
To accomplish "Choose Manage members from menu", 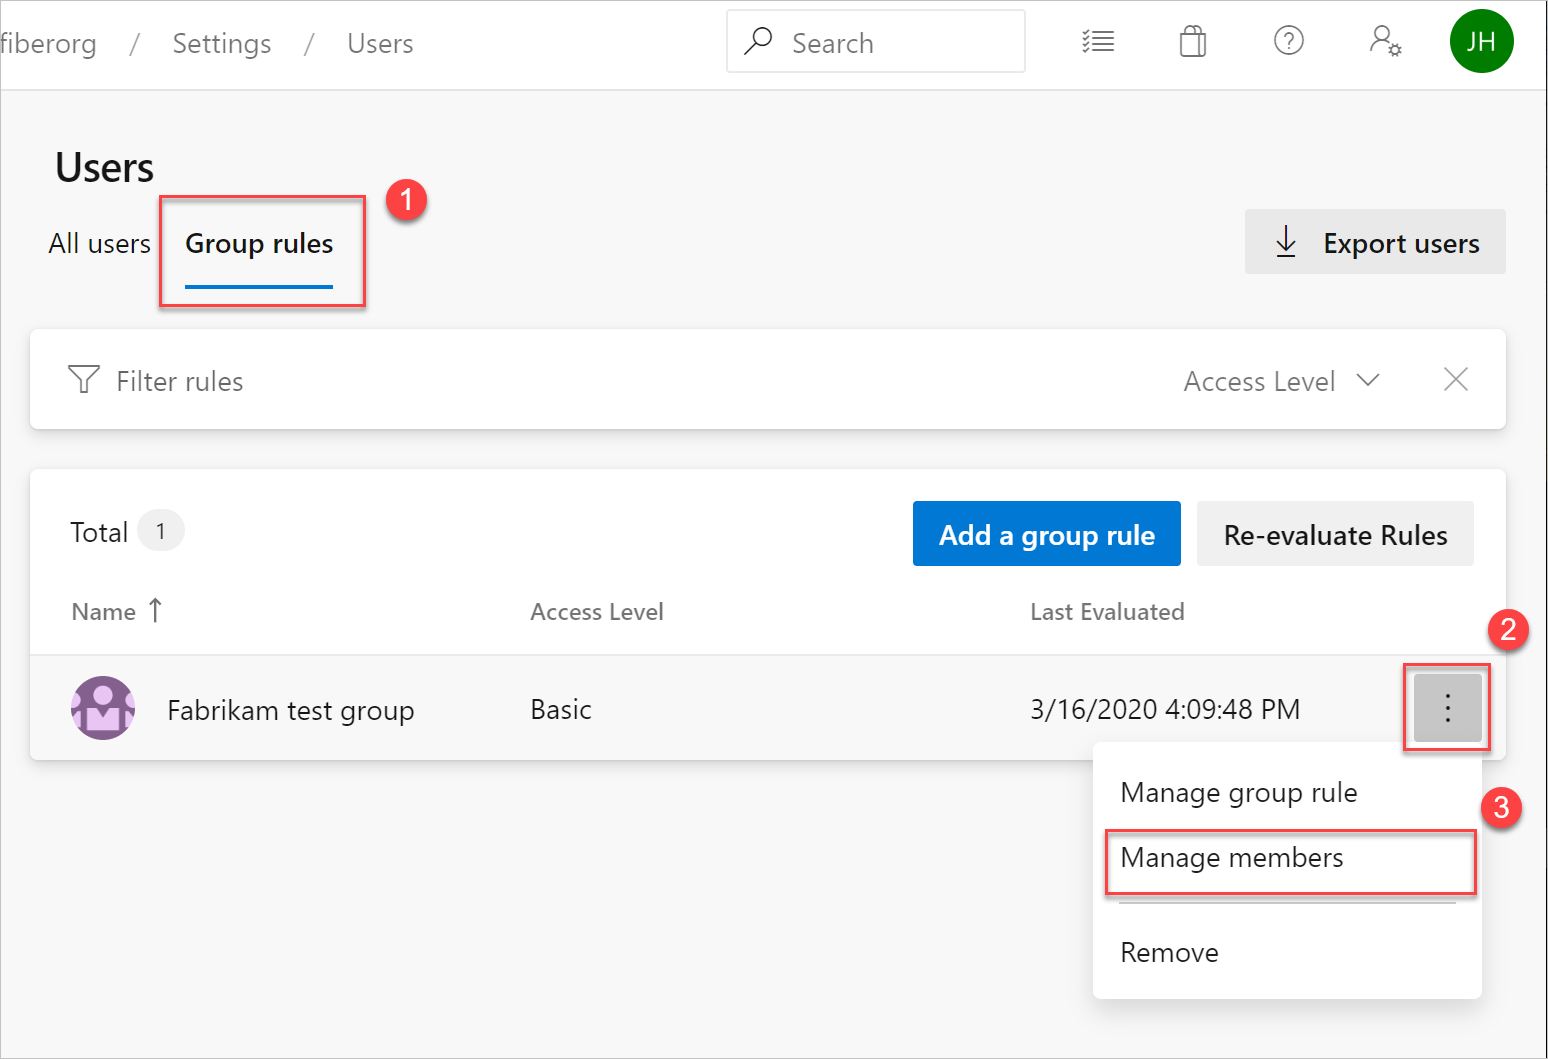I will click(x=1231, y=858).
